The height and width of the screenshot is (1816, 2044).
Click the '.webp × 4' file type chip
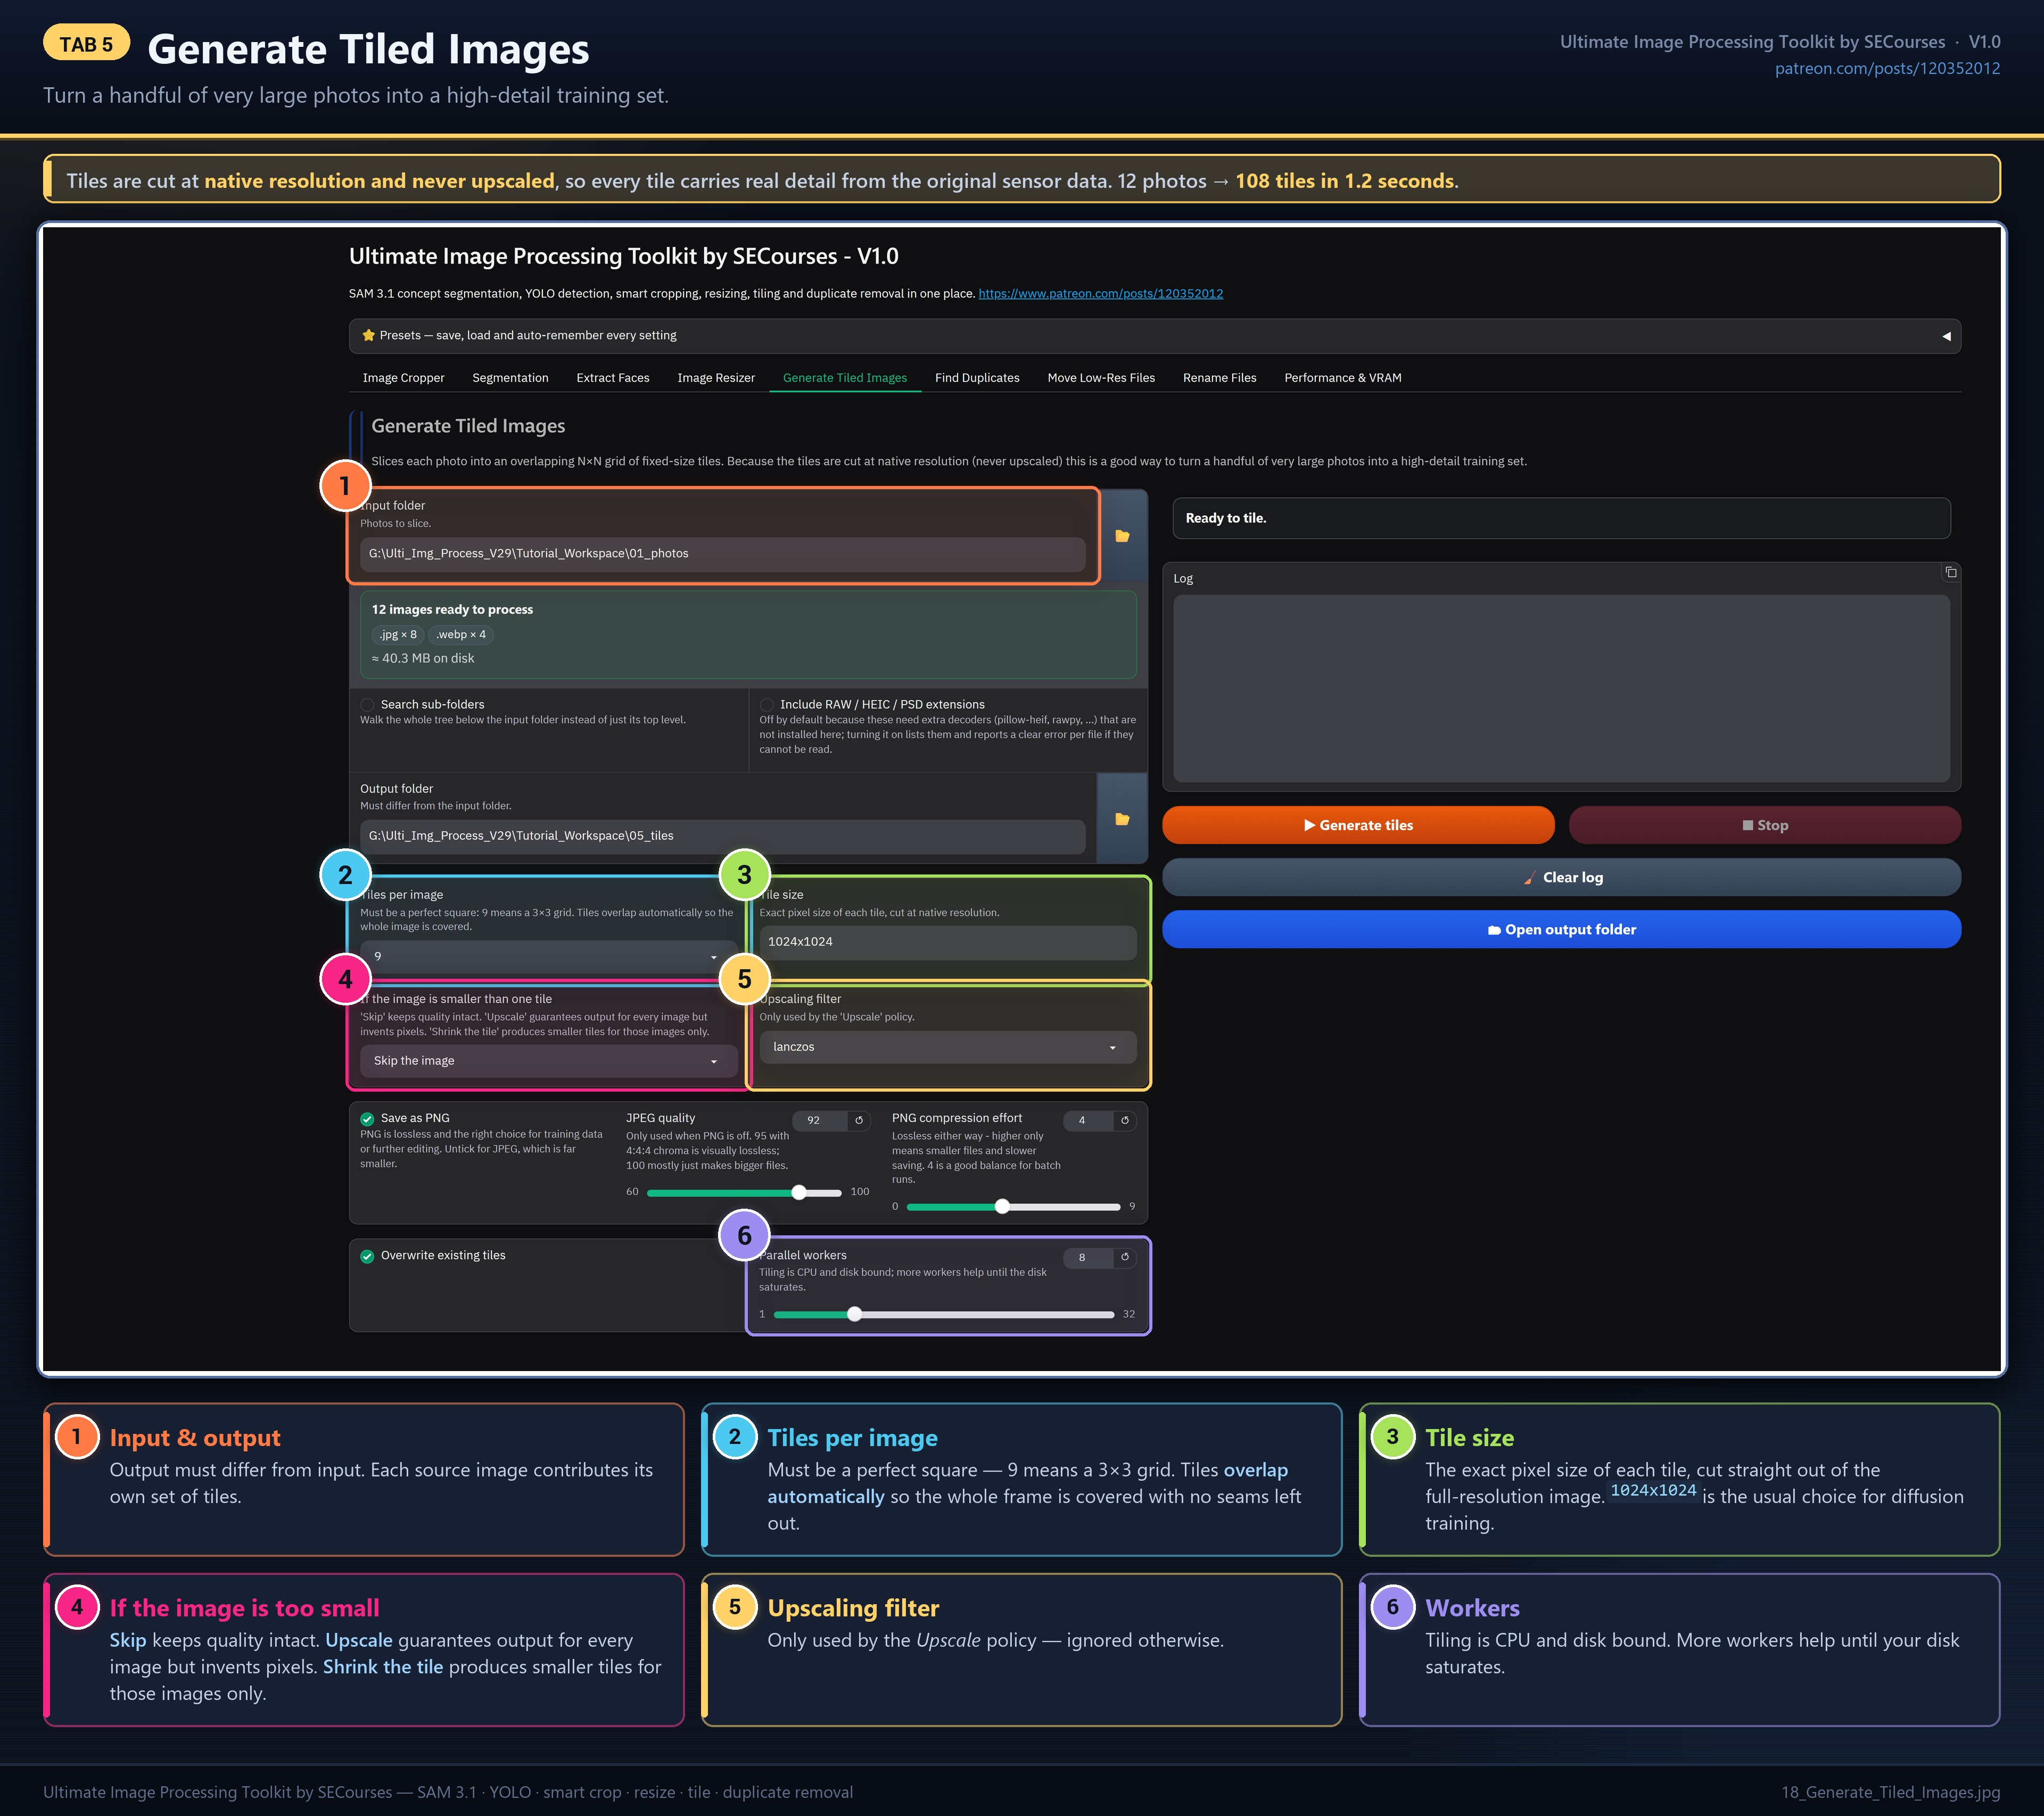(x=460, y=634)
